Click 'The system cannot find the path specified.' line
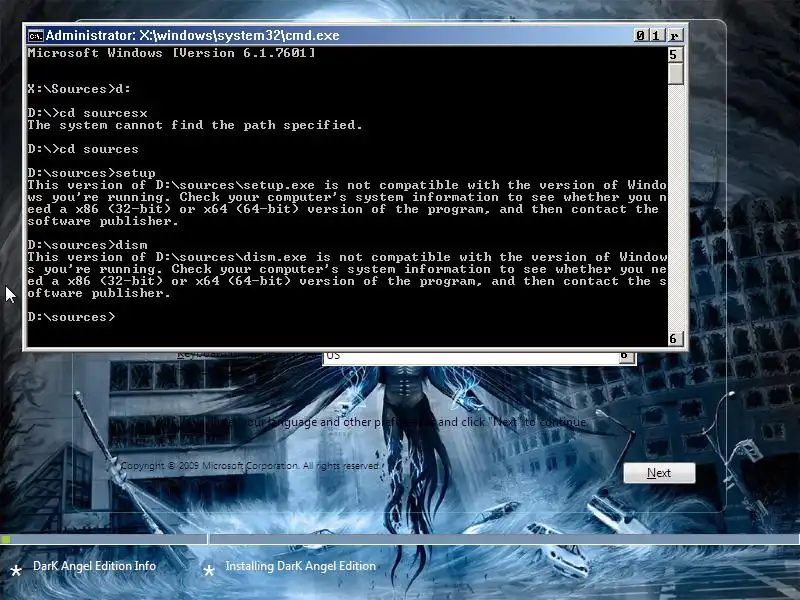Viewport: 800px width, 600px height. [x=195, y=126]
